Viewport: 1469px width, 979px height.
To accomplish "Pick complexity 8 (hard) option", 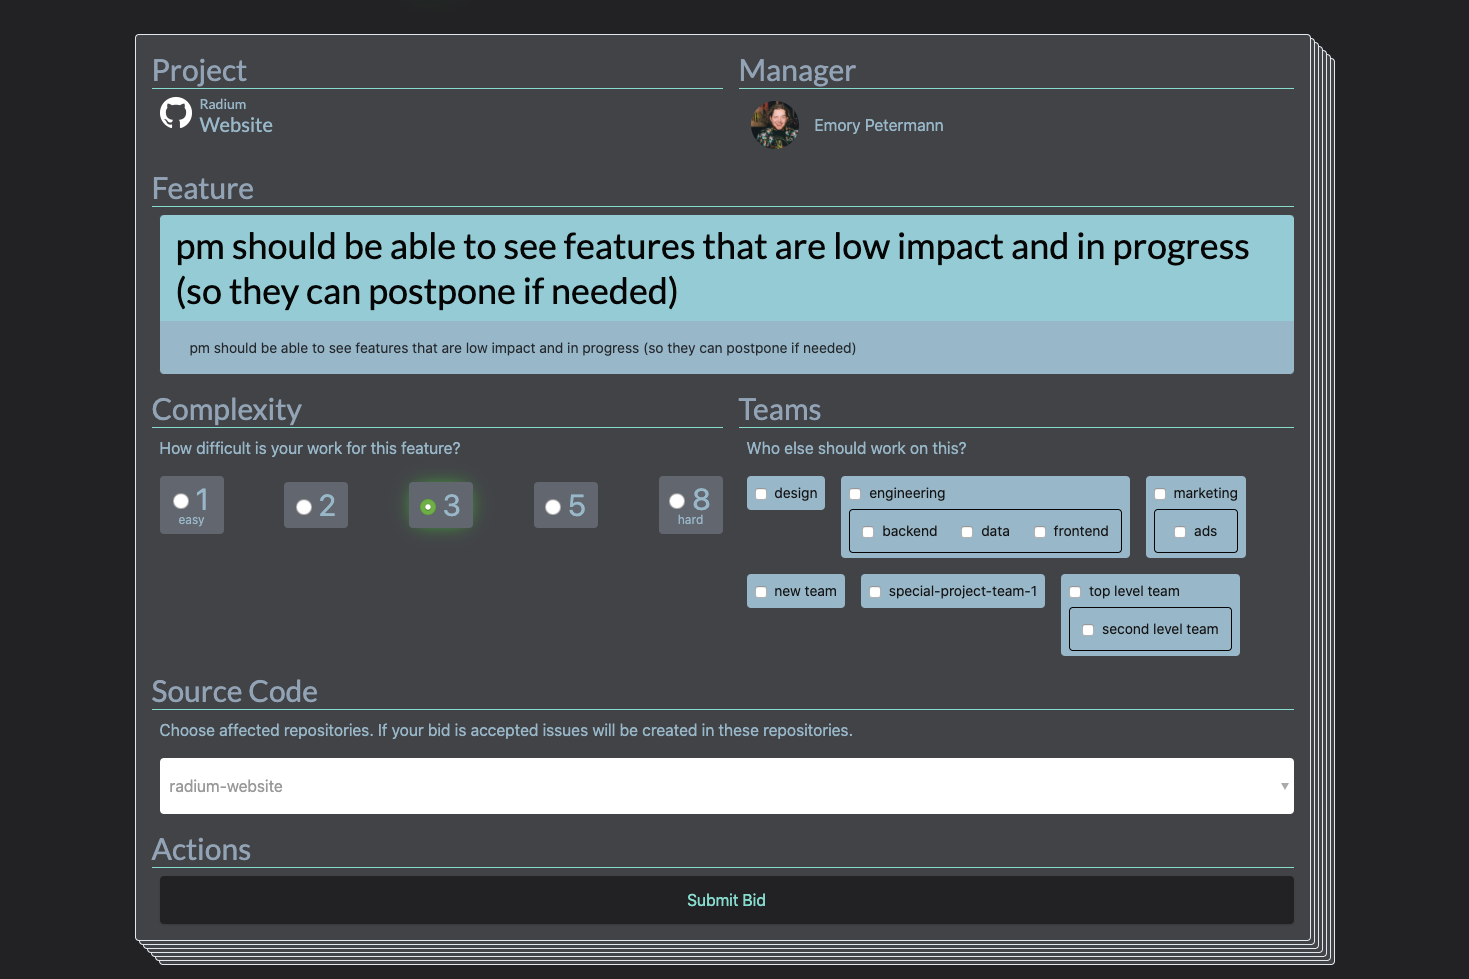I will 677,501.
